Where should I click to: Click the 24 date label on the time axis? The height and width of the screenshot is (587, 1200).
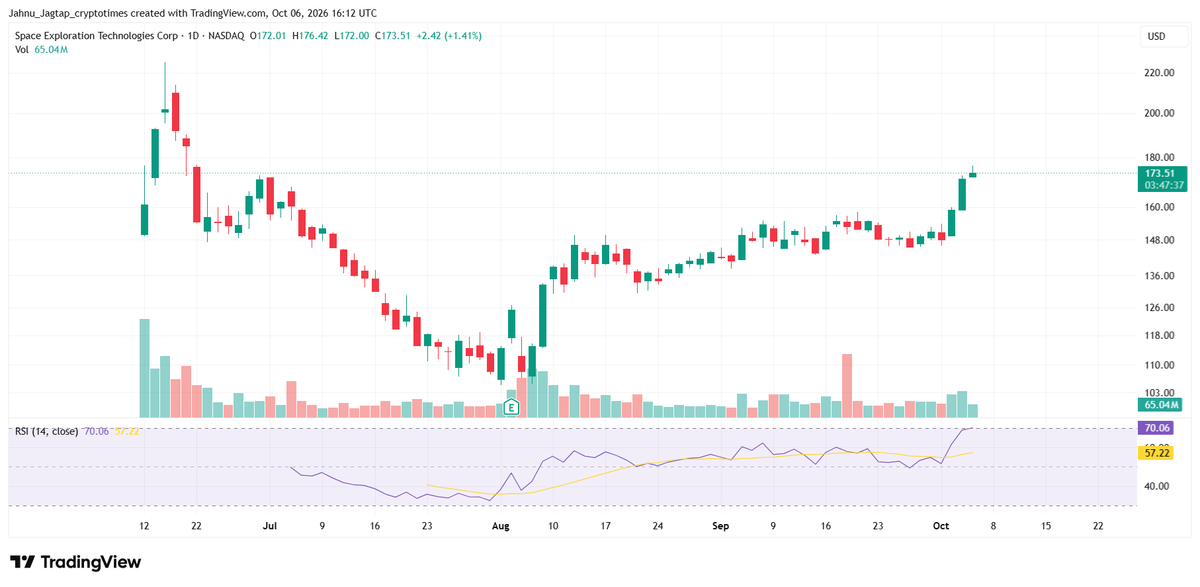coord(658,525)
